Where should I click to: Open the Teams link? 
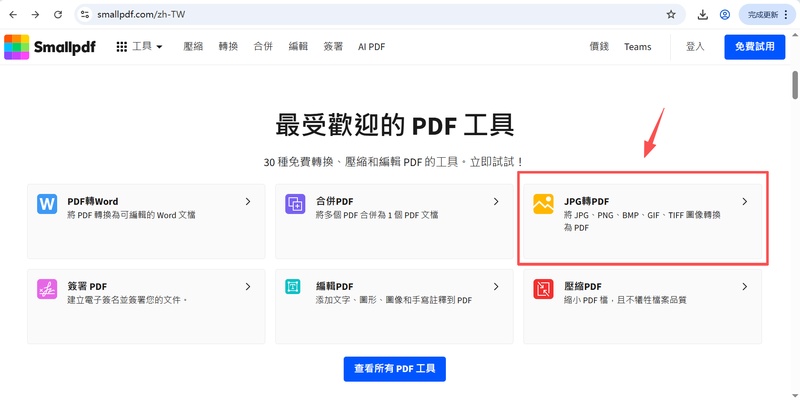pyautogui.click(x=638, y=46)
